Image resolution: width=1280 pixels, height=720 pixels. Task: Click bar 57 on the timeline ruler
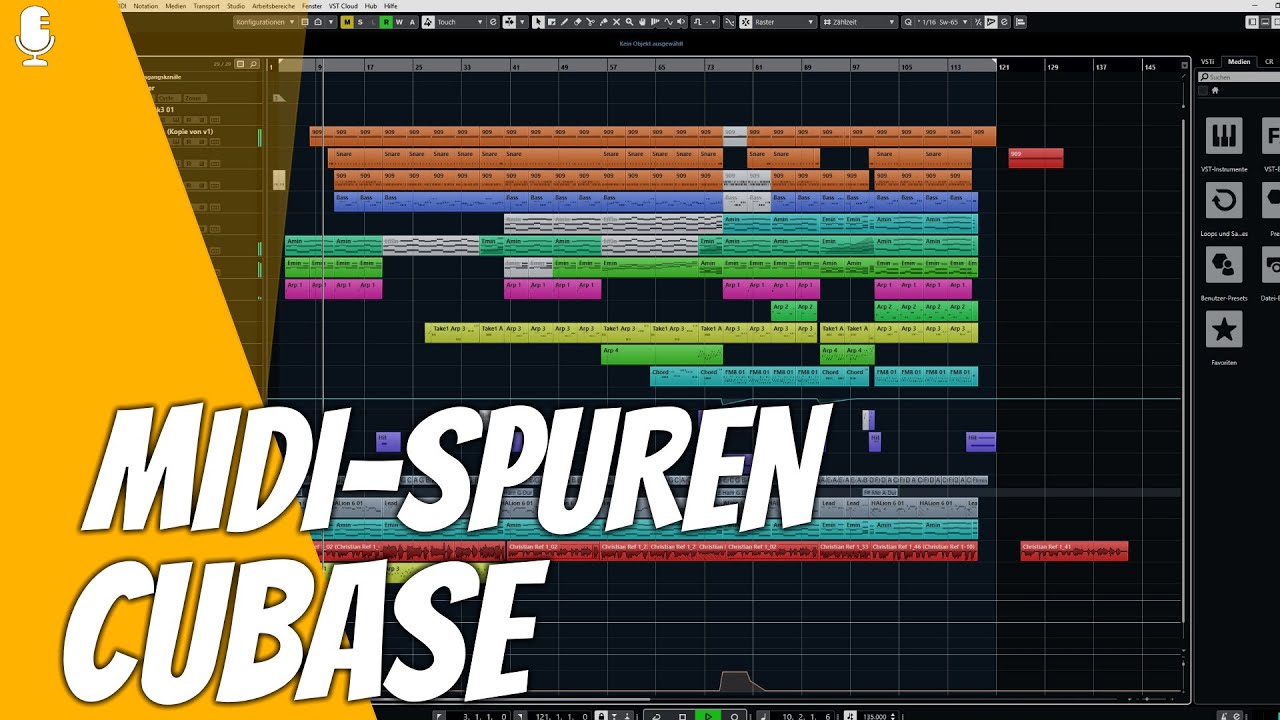click(613, 67)
